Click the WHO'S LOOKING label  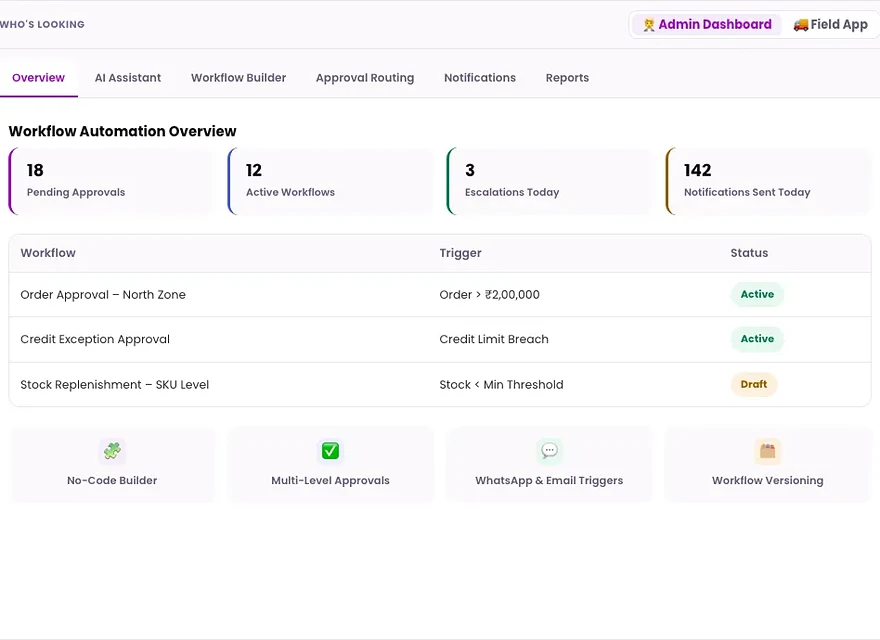pyautogui.click(x=42, y=25)
